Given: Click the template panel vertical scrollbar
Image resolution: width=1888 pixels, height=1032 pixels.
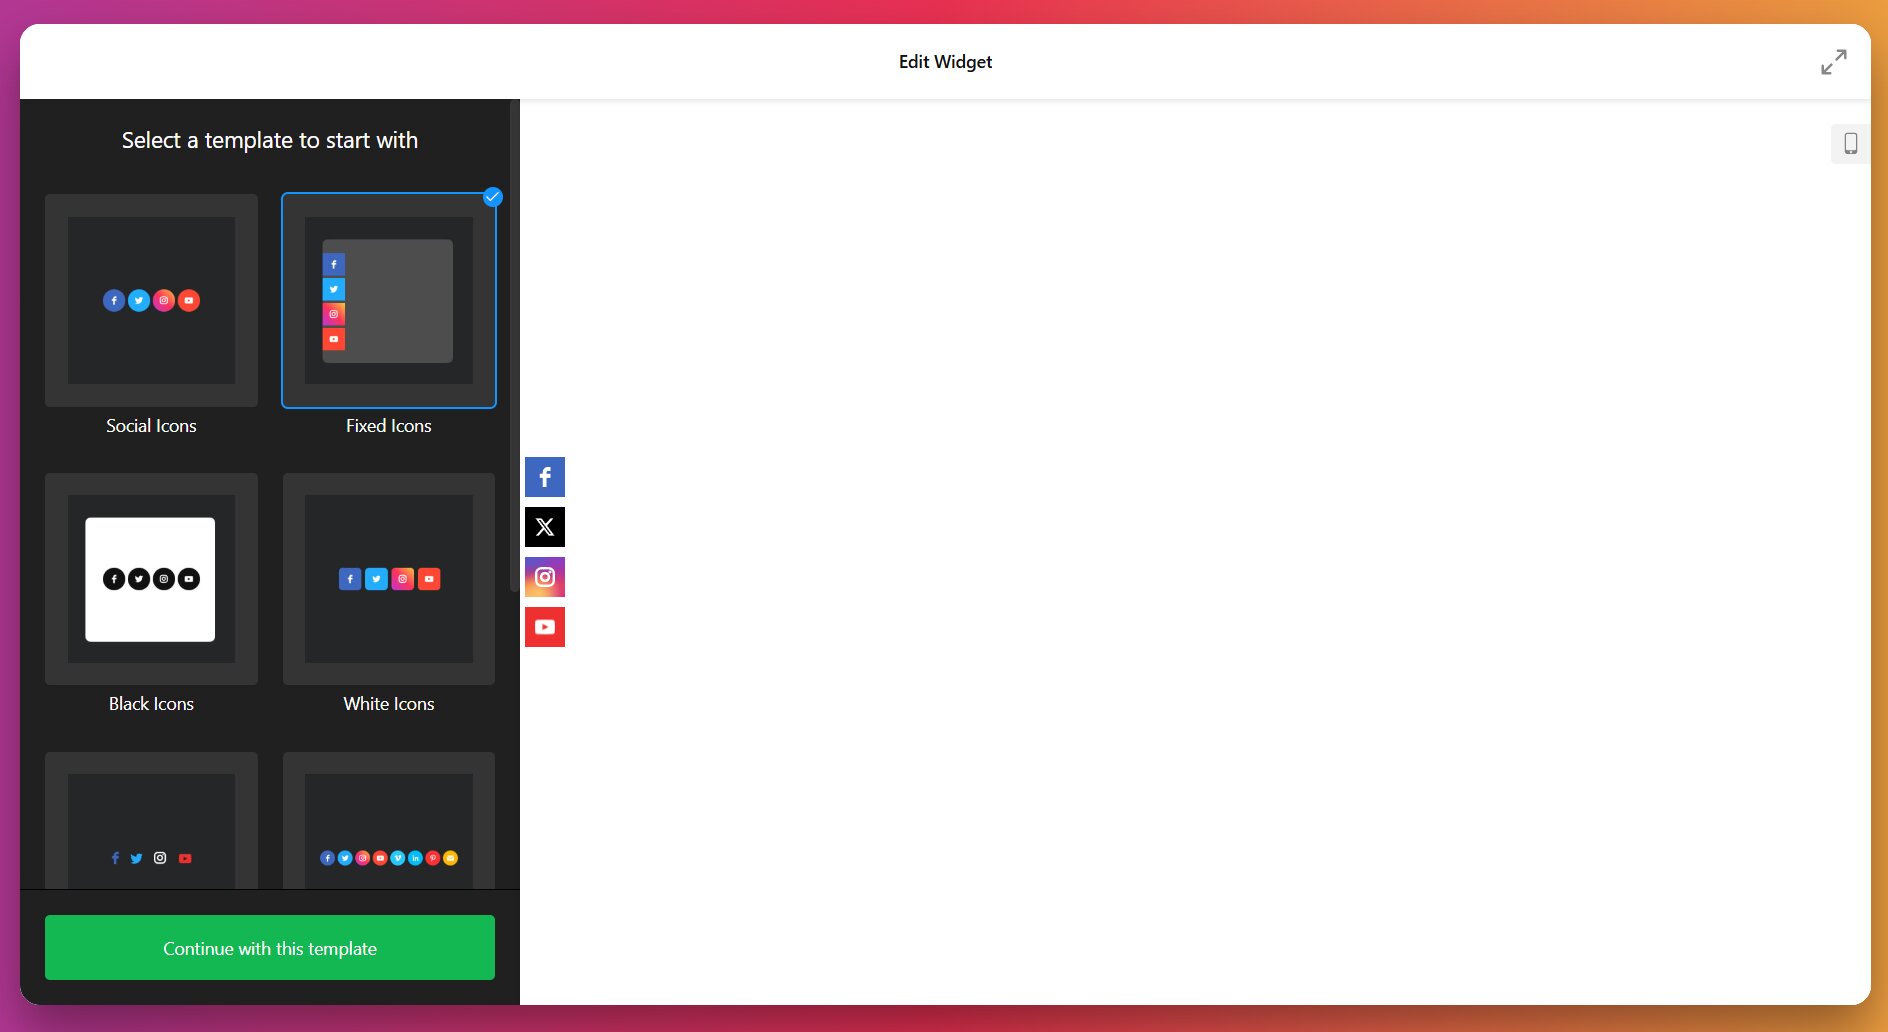Looking at the screenshot, I should pos(514,350).
